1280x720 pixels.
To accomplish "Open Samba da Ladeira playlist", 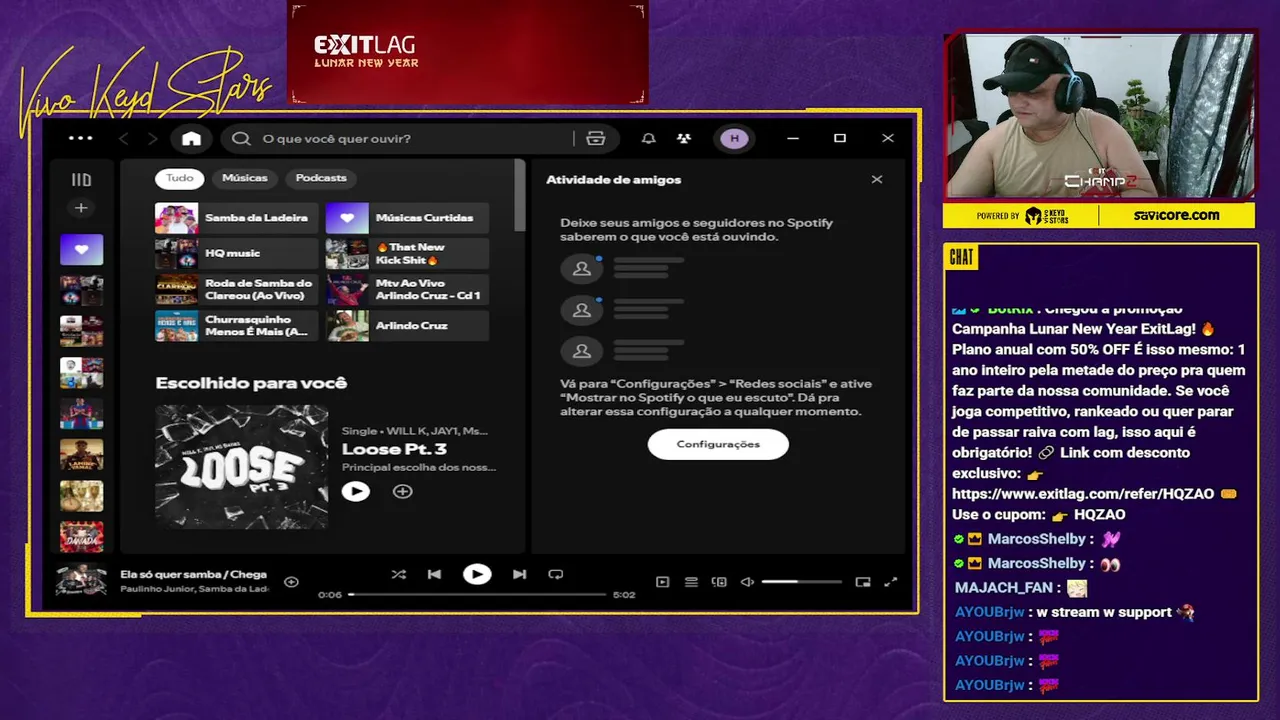I will click(237, 218).
